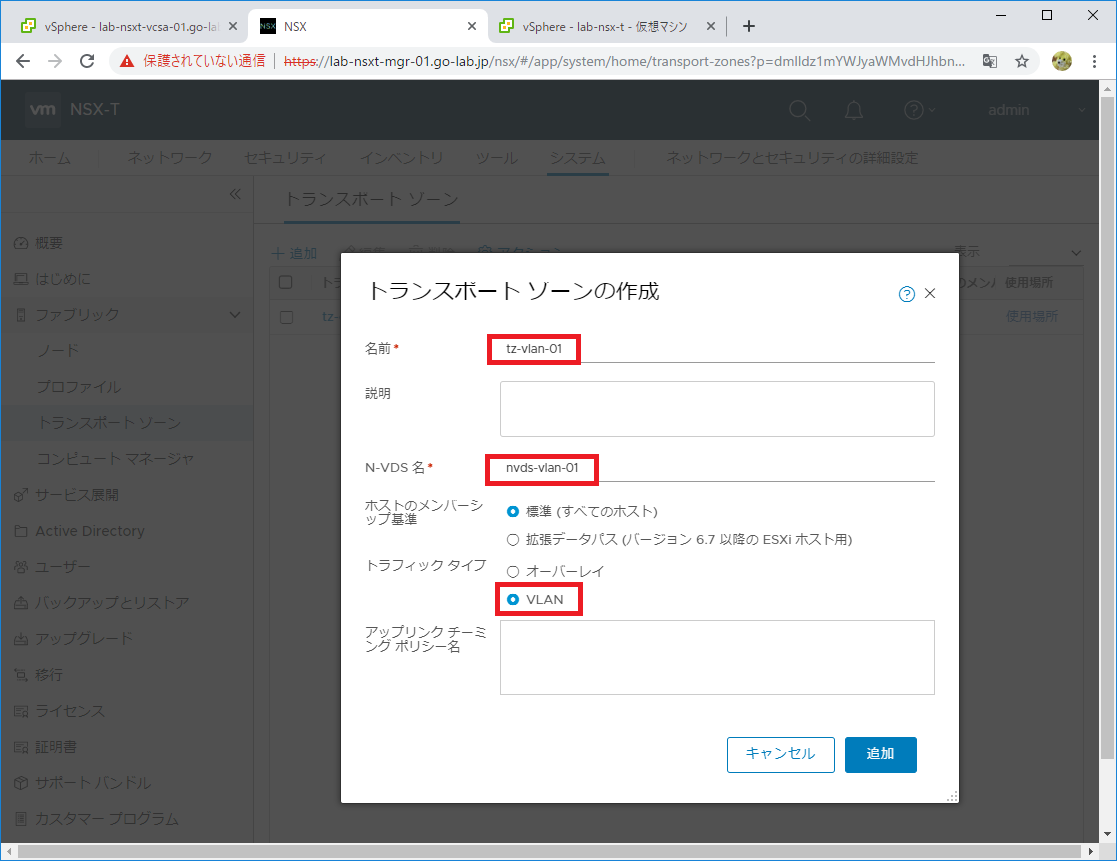The width and height of the screenshot is (1117, 861).
Task: Open the ホーム menu tab
Action: coord(50,158)
